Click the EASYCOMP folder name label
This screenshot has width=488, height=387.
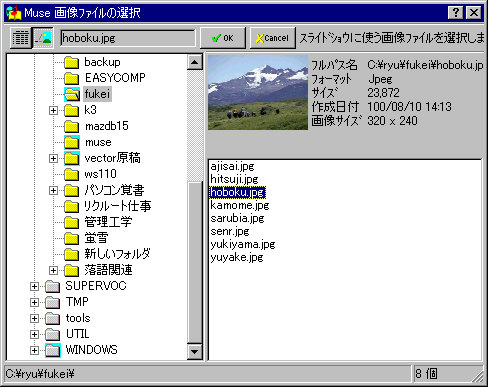pyautogui.click(x=115, y=78)
